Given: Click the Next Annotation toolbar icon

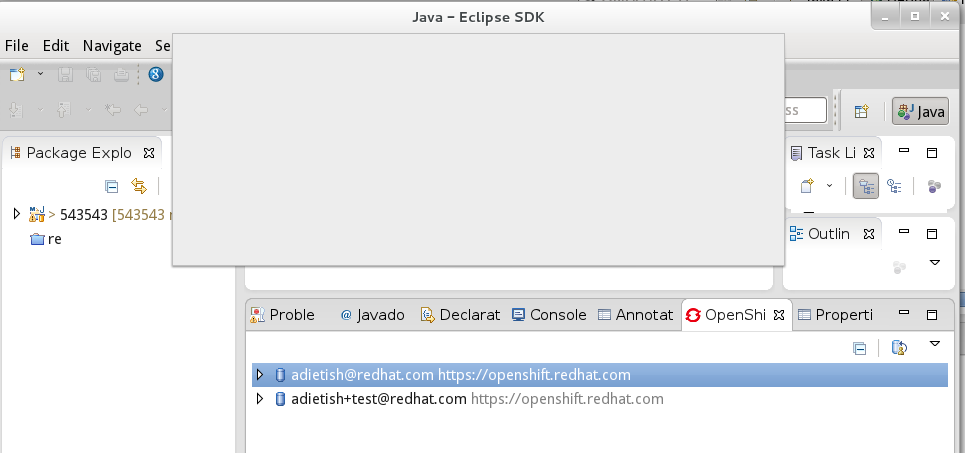Looking at the screenshot, I should point(17,110).
